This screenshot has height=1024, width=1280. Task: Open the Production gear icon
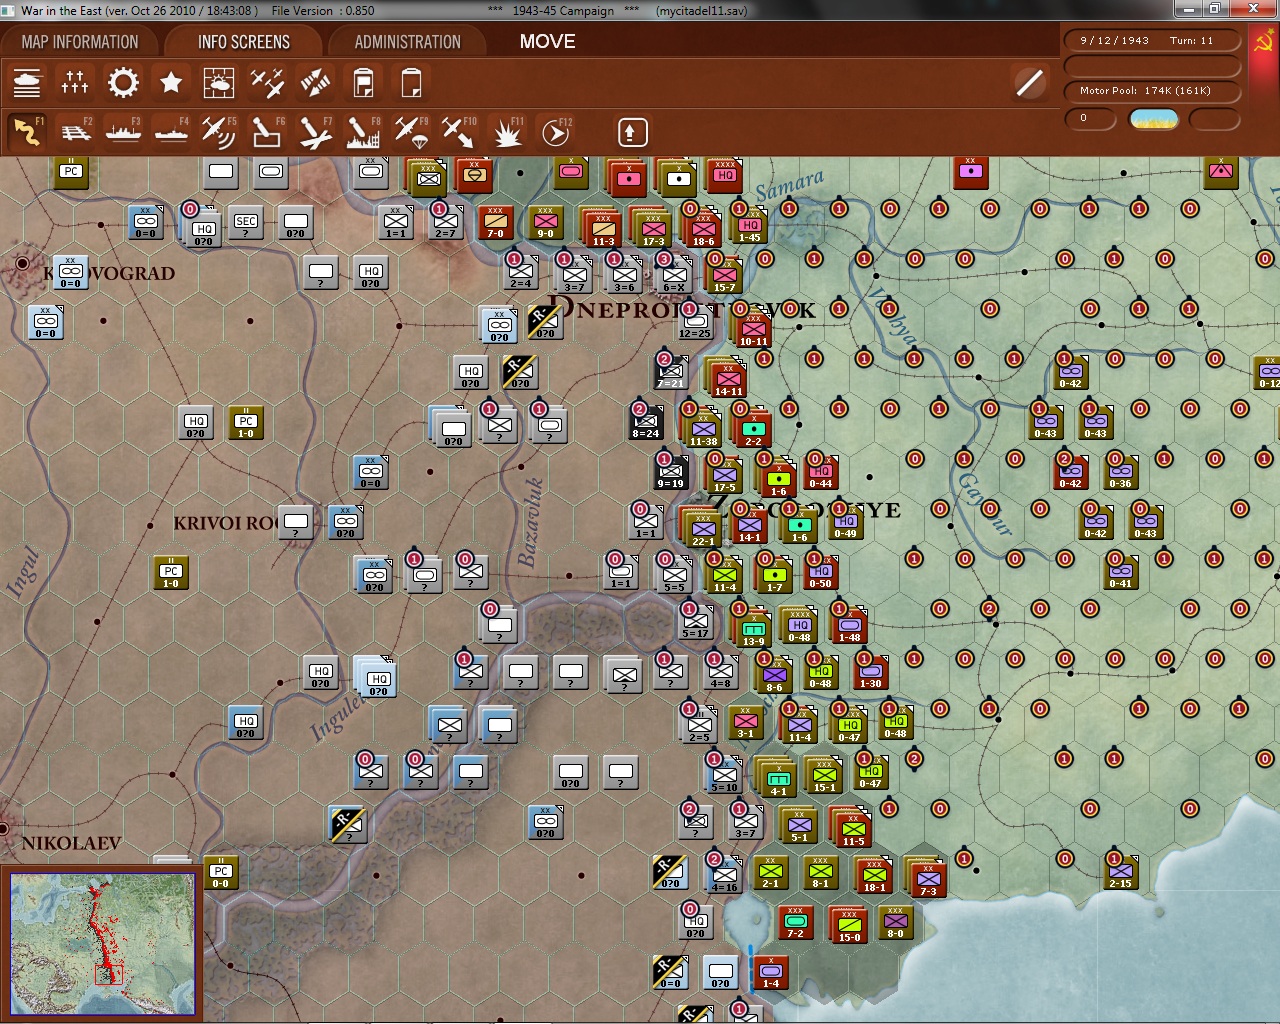123,83
